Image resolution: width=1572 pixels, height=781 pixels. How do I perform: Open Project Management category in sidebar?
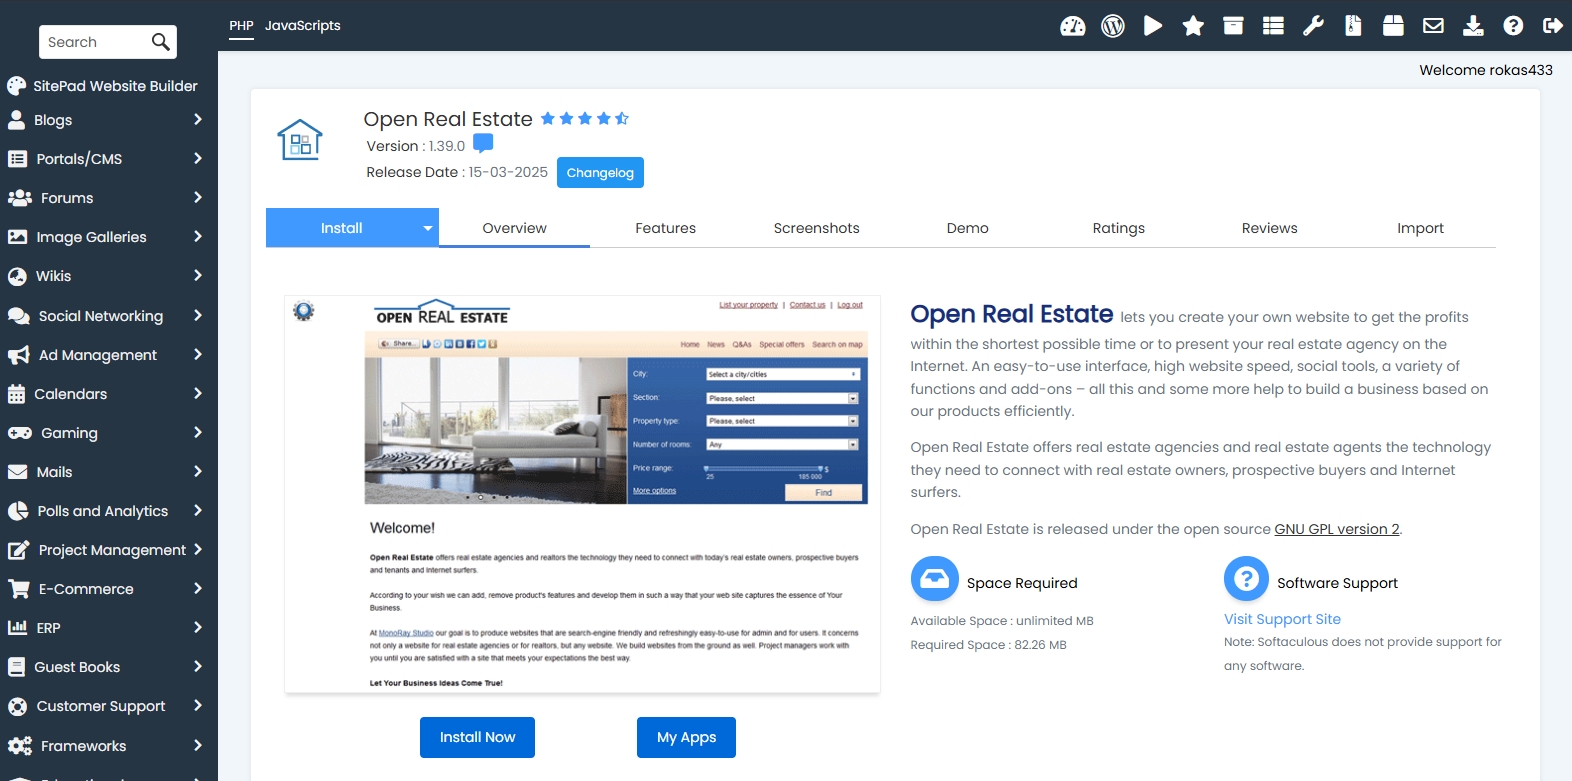click(x=112, y=550)
